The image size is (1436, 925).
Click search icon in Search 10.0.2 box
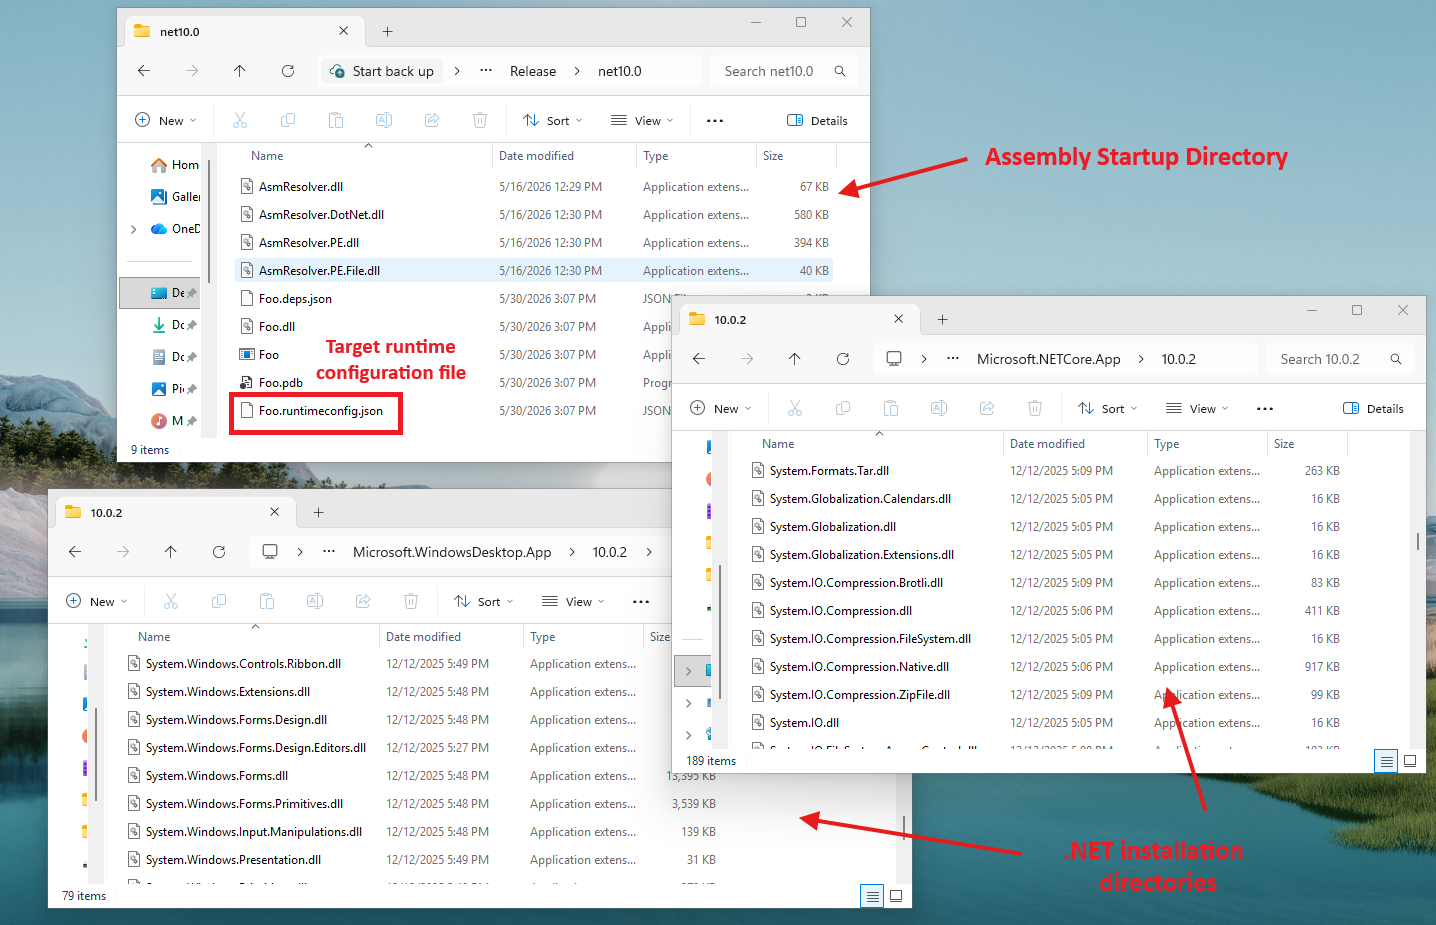pyautogui.click(x=1396, y=359)
